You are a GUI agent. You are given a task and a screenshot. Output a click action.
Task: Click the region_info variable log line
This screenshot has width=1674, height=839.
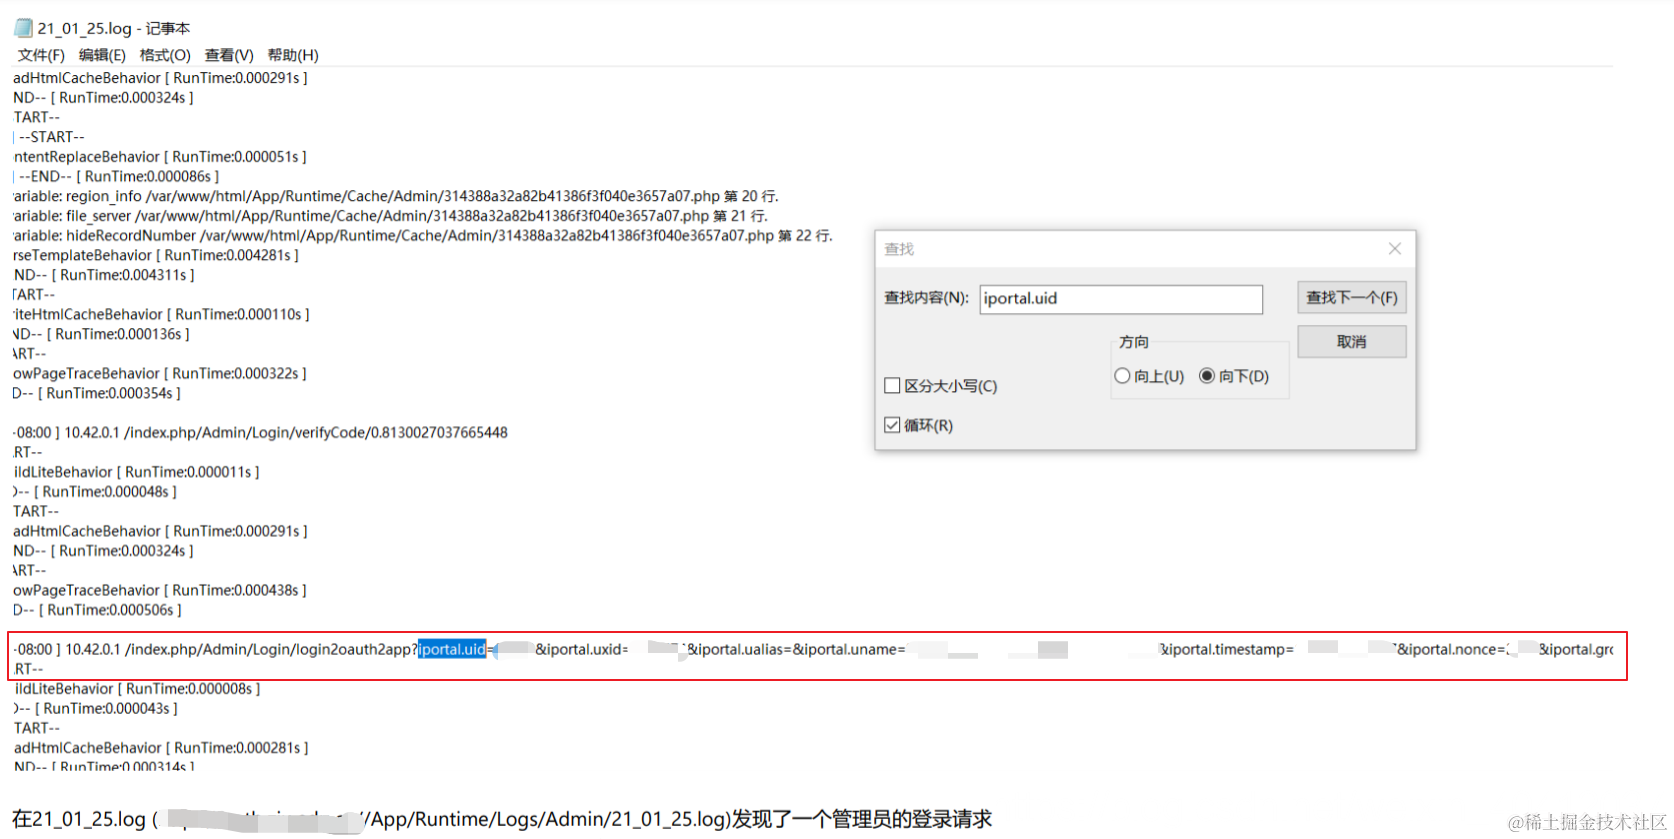point(396,196)
